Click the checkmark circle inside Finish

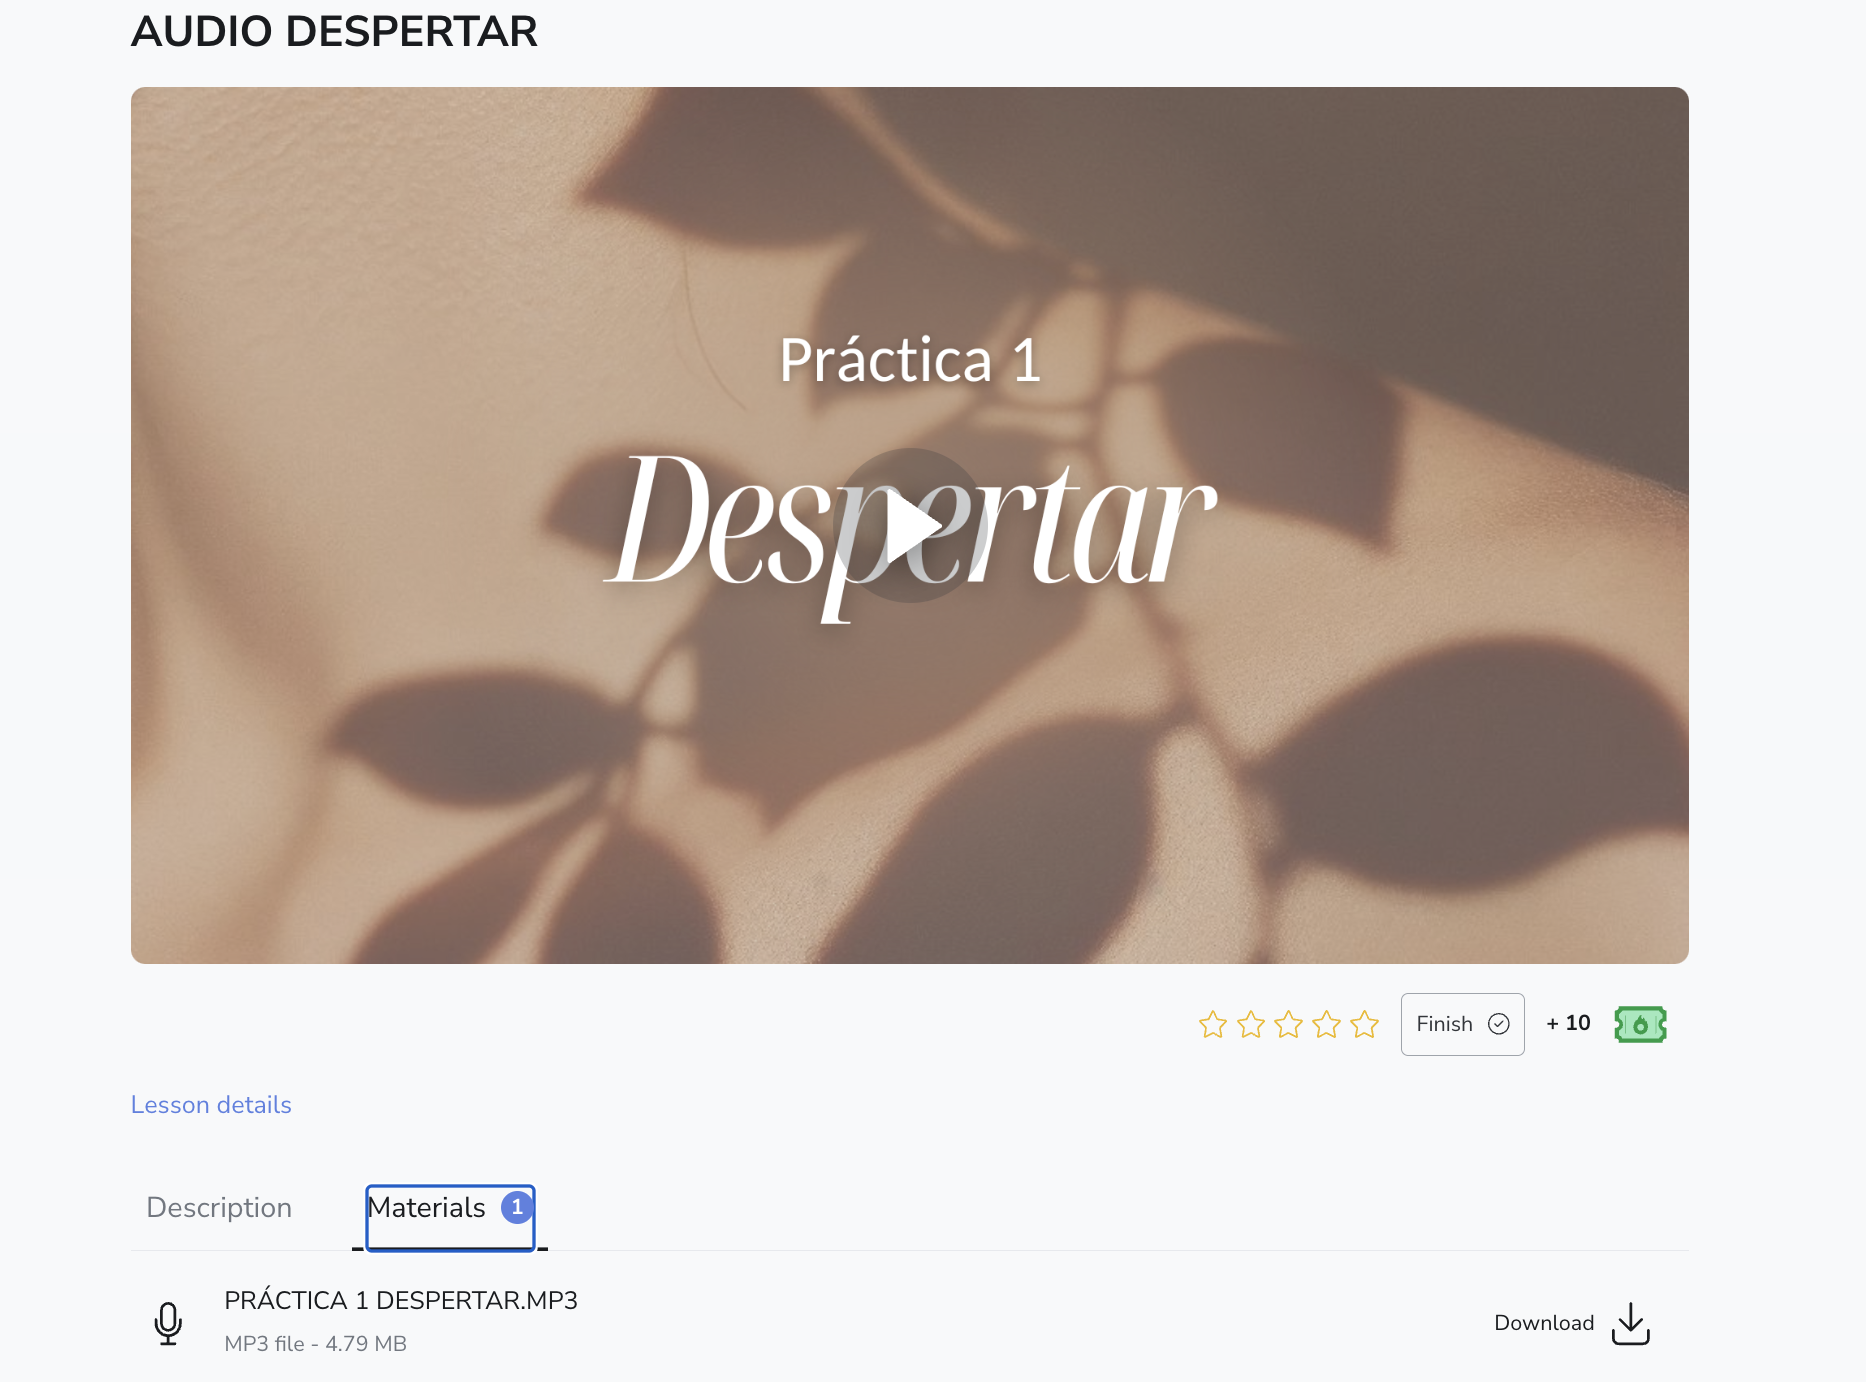click(1499, 1024)
